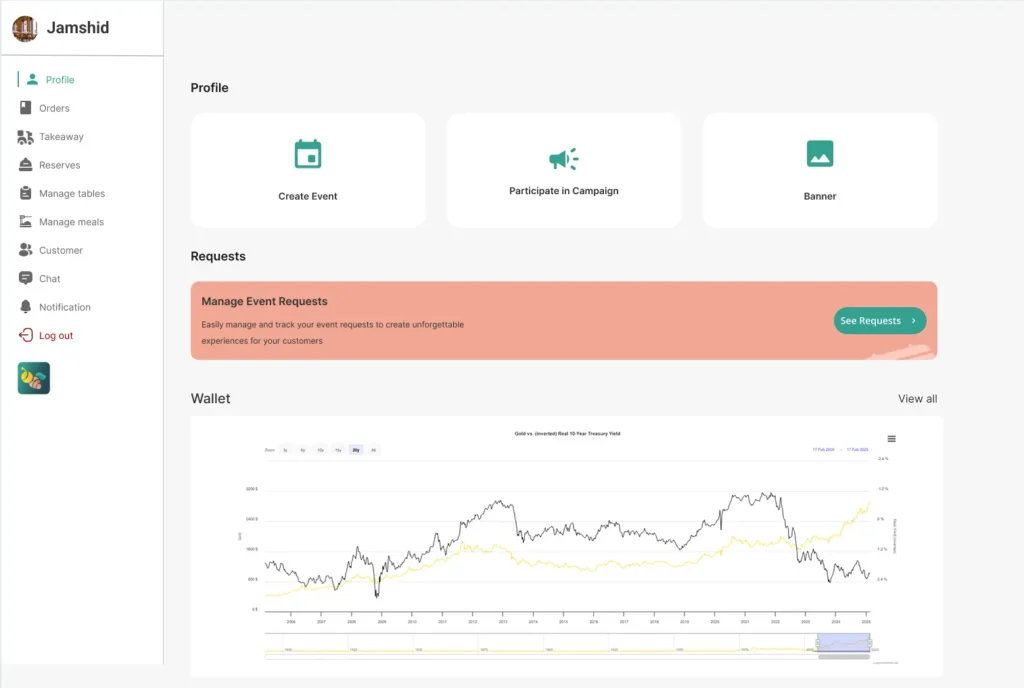
Task: Set chart zoom to All
Action: tap(374, 450)
